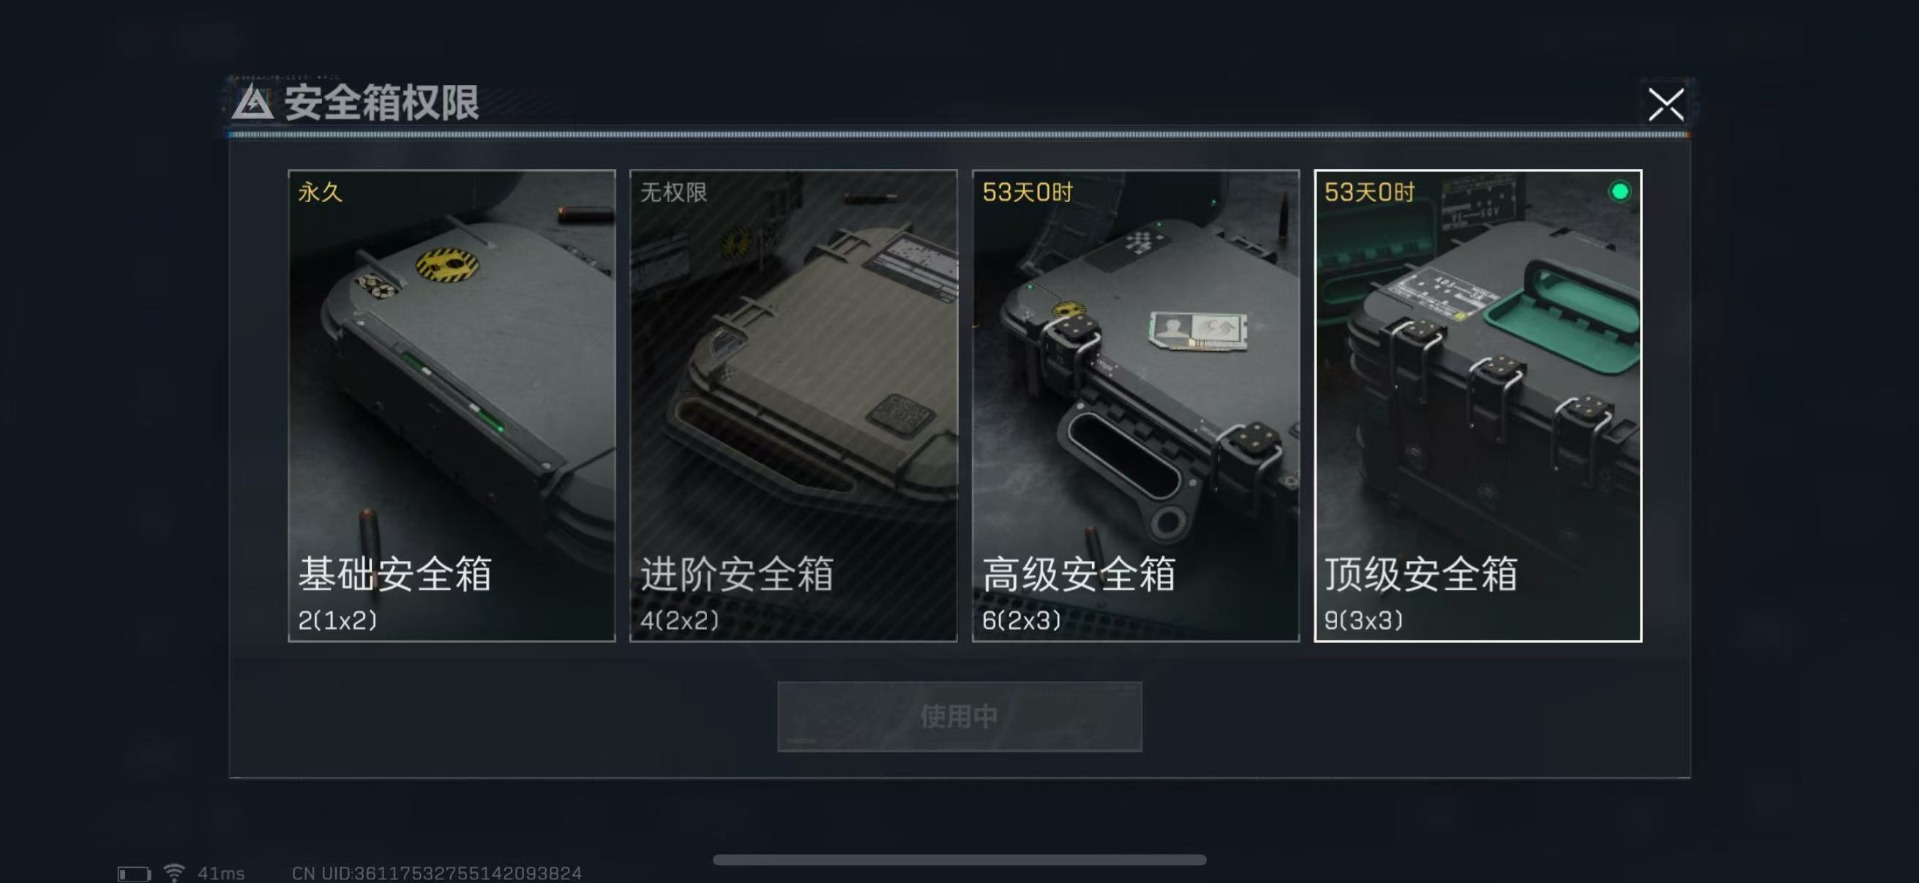Select the 基础安全箱 card

(452, 405)
